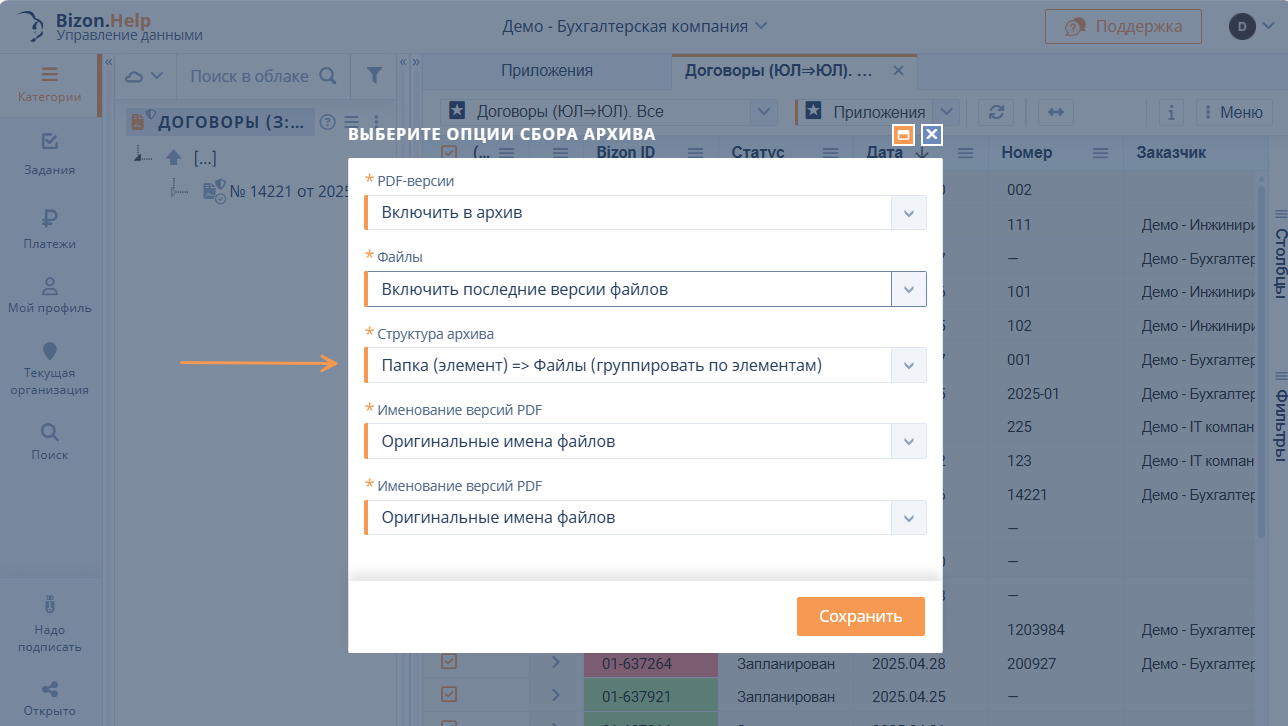
Task: Click the info icon beside Меню
Action: (1171, 112)
